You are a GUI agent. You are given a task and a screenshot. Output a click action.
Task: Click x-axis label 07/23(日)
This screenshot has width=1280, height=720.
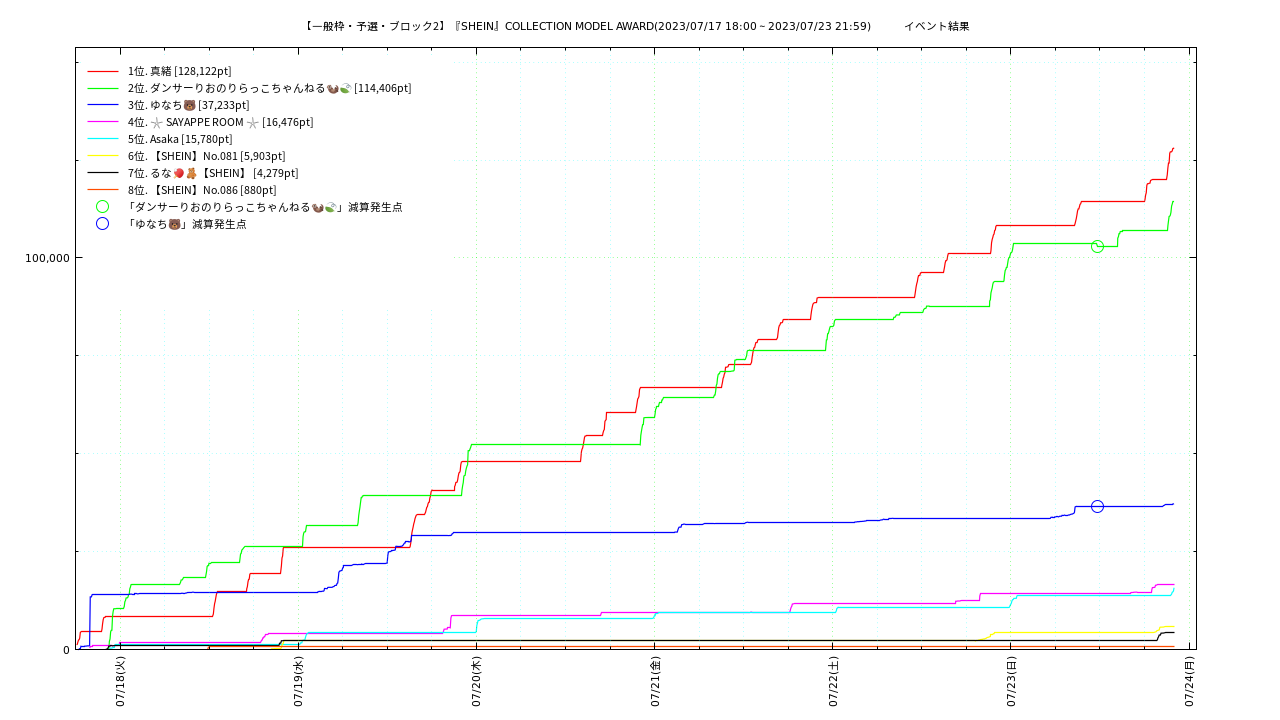coord(1011,682)
